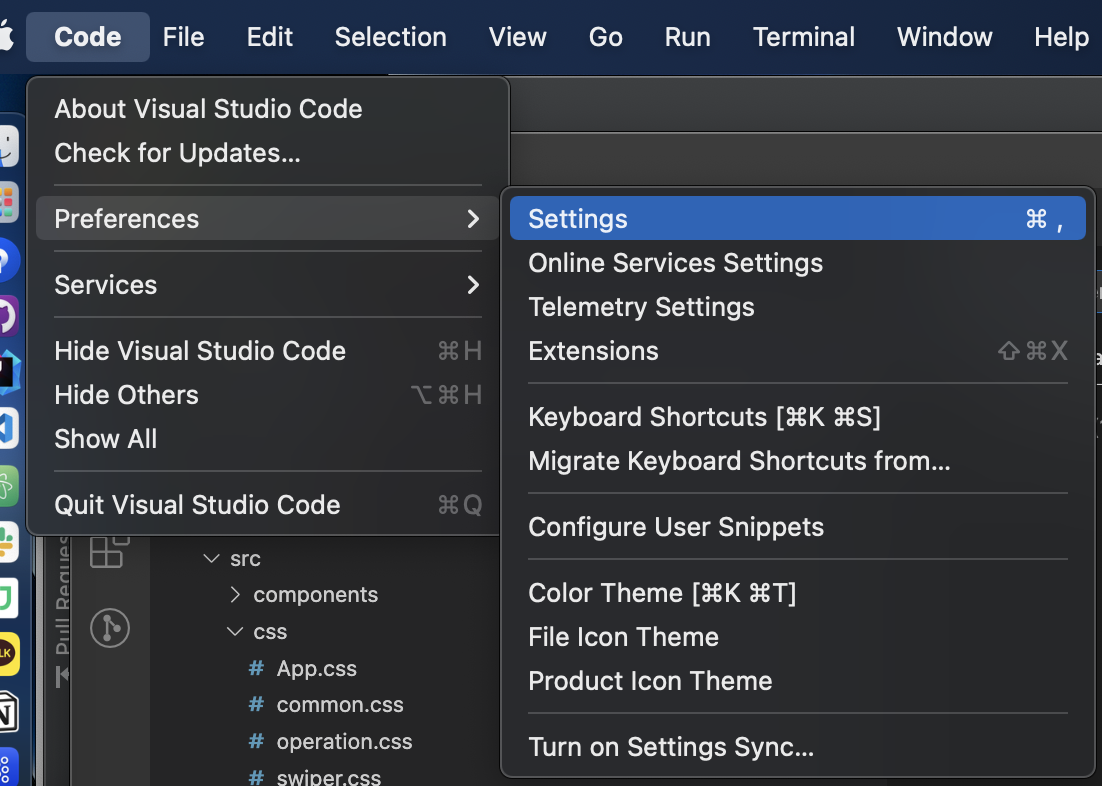This screenshot has width=1102, height=786.
Task: Click Turn on Settings Sync
Action: pyautogui.click(x=671, y=747)
